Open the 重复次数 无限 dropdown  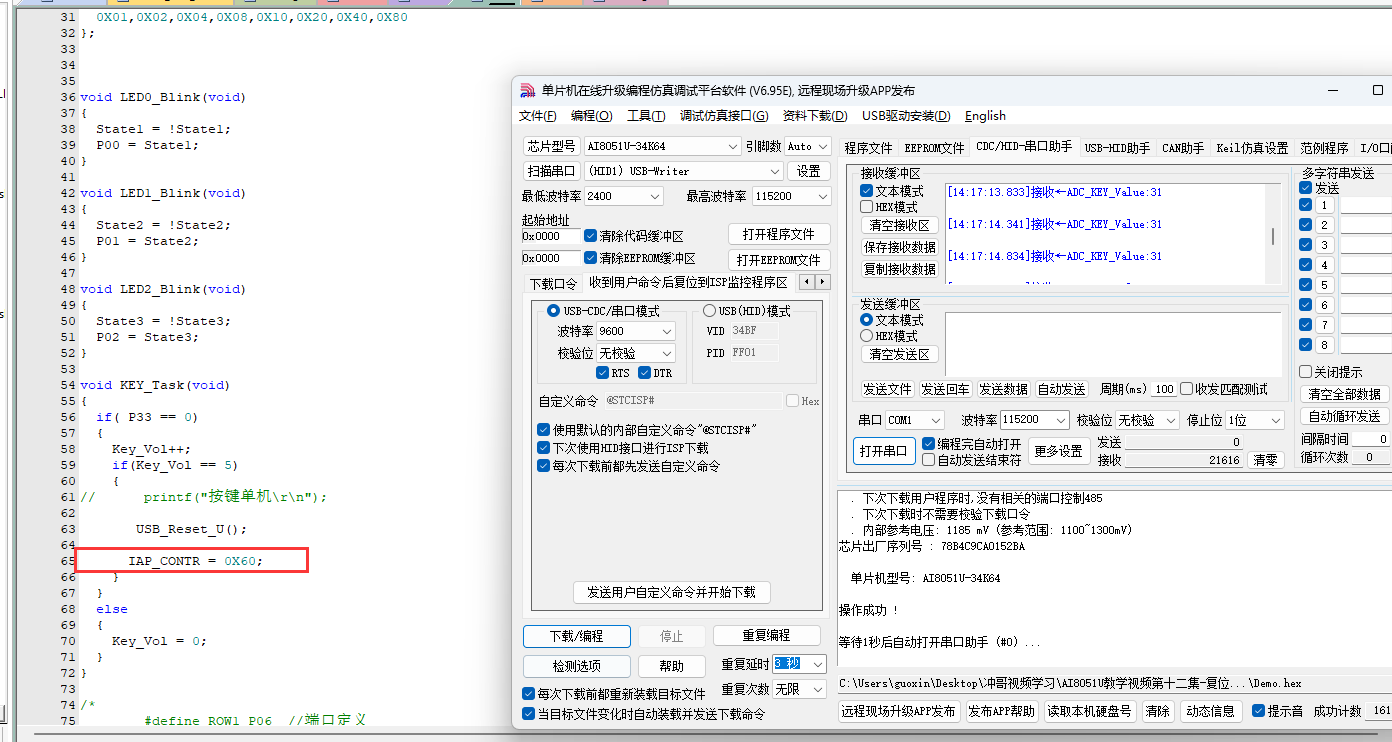click(818, 689)
